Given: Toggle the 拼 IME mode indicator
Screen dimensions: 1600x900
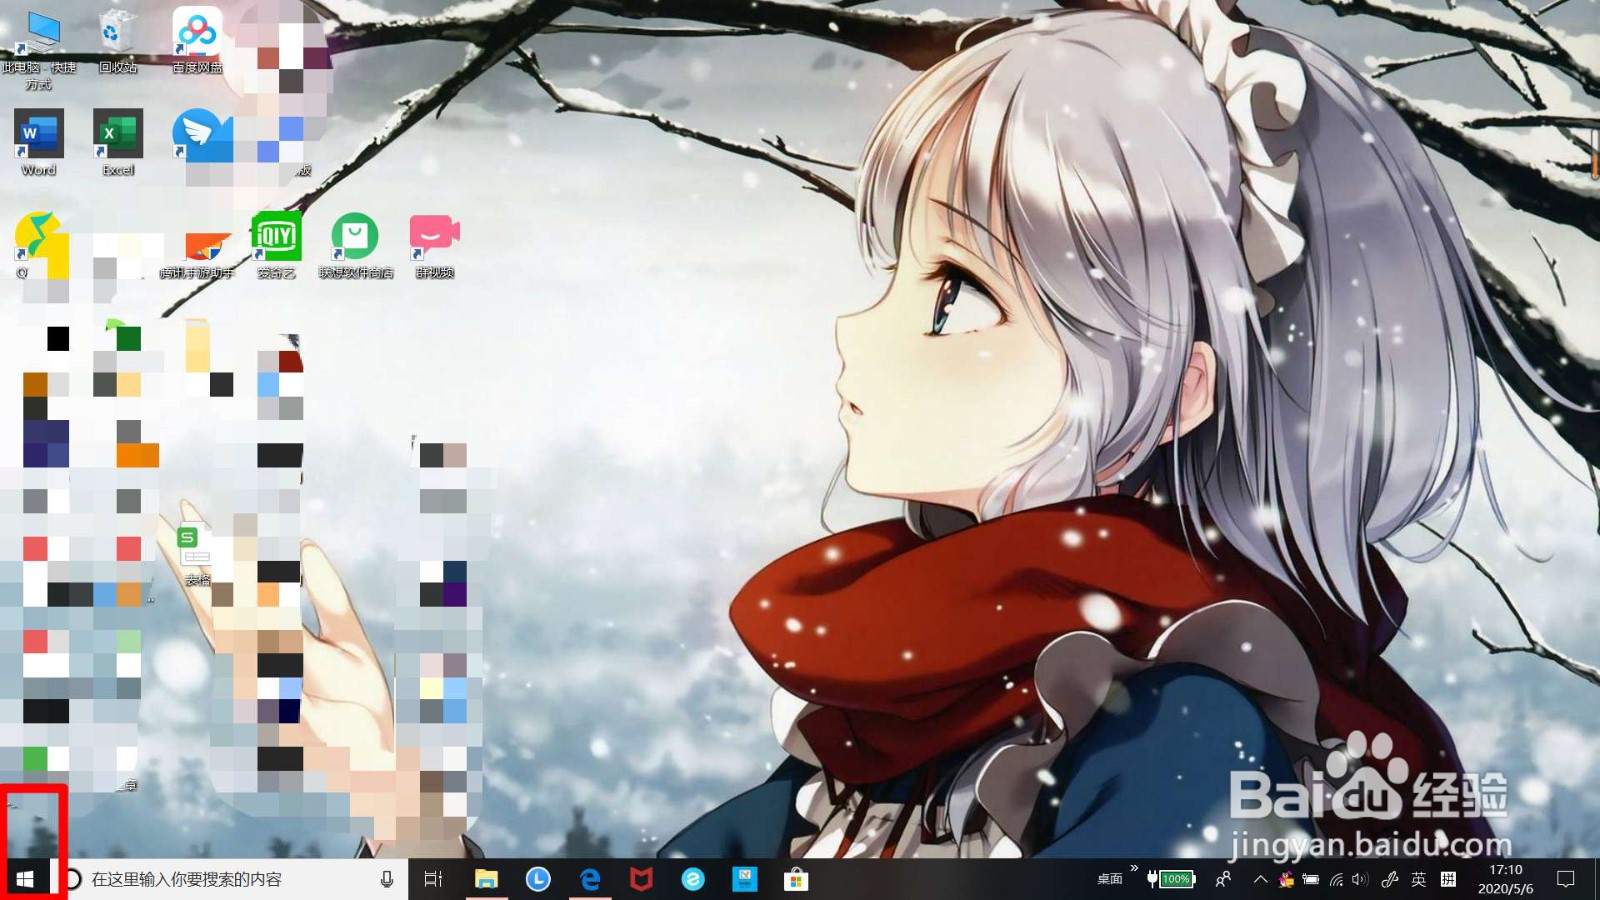Looking at the screenshot, I should pos(1448,879).
